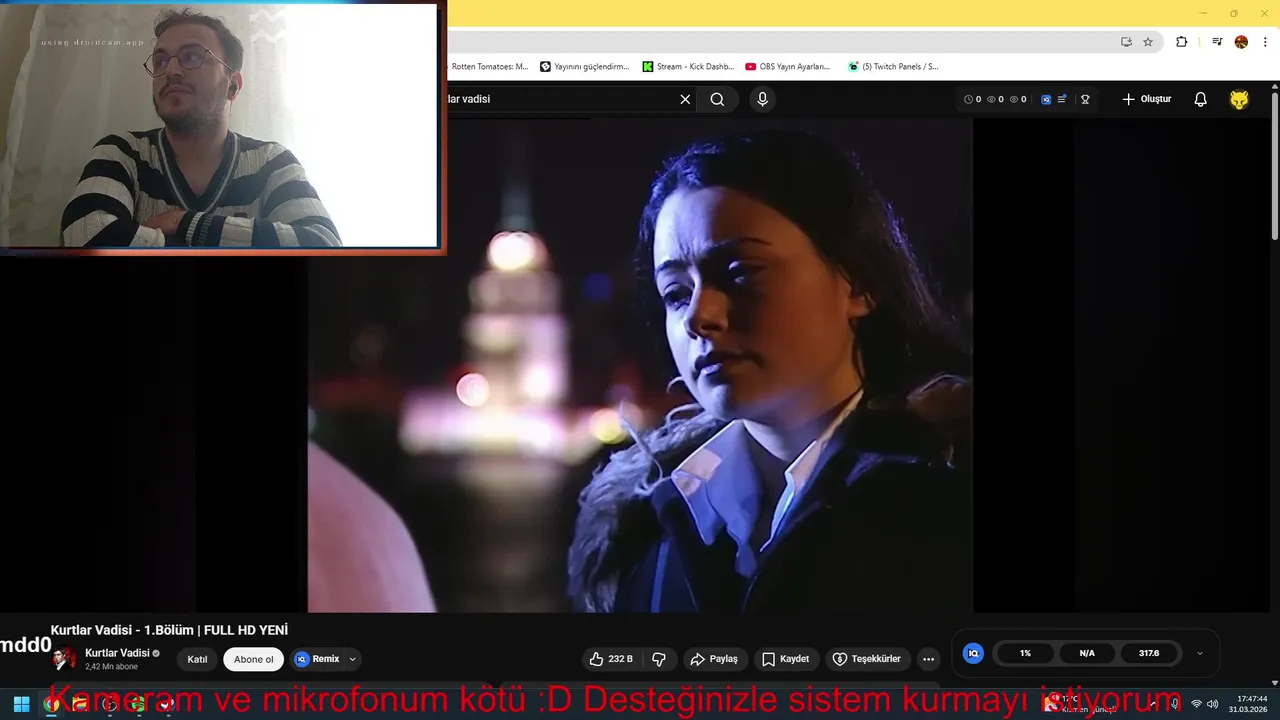Open OBS Yayın Ayarları bookmark
Image resolution: width=1280 pixels, height=720 pixels.
point(788,67)
